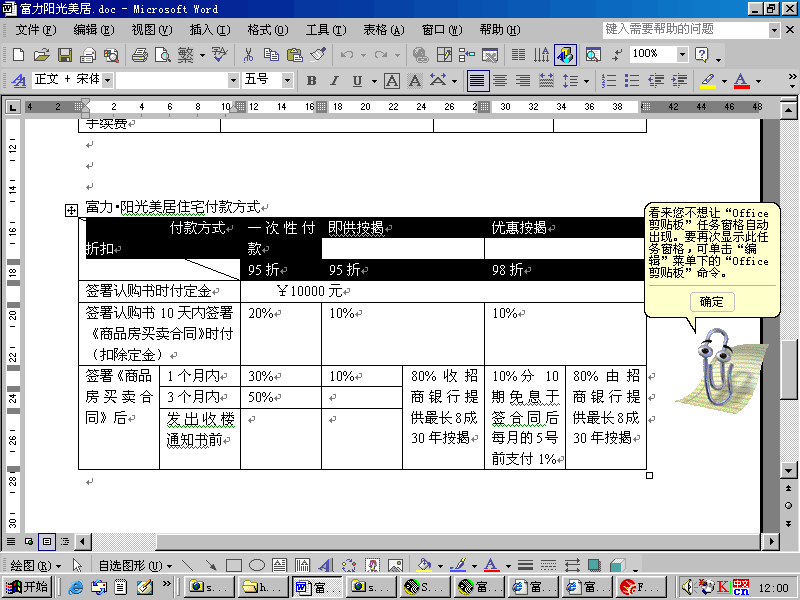Viewport: 800px width, 600px height.
Task: Click the help question input box
Action: [685, 30]
